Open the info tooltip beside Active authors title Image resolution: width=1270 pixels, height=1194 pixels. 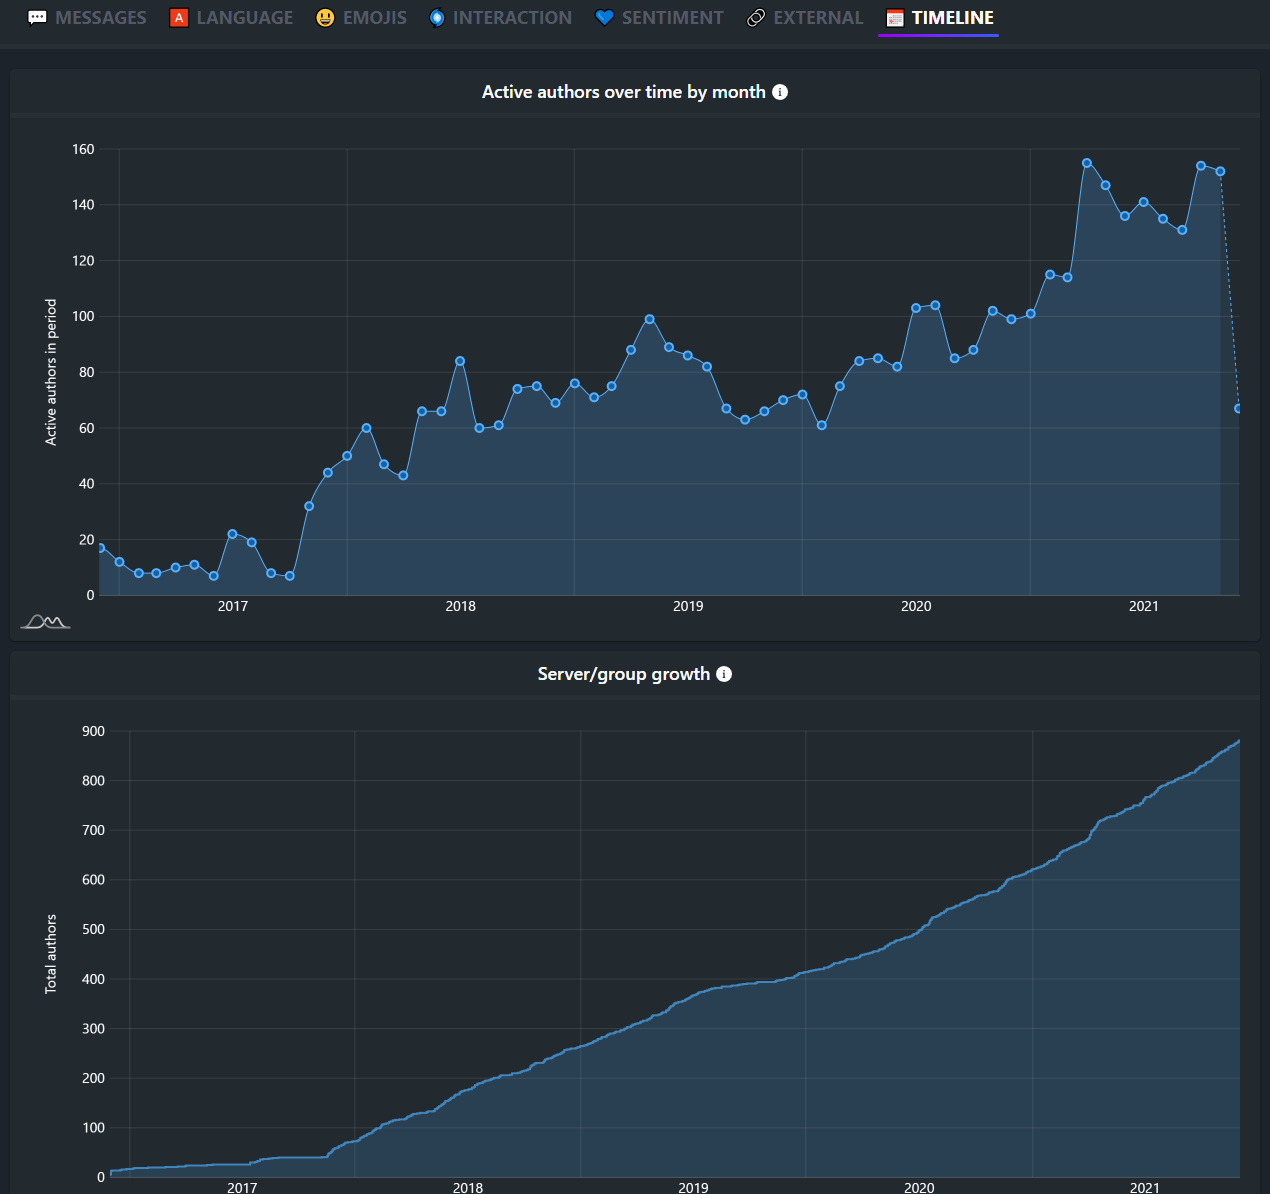tap(781, 91)
